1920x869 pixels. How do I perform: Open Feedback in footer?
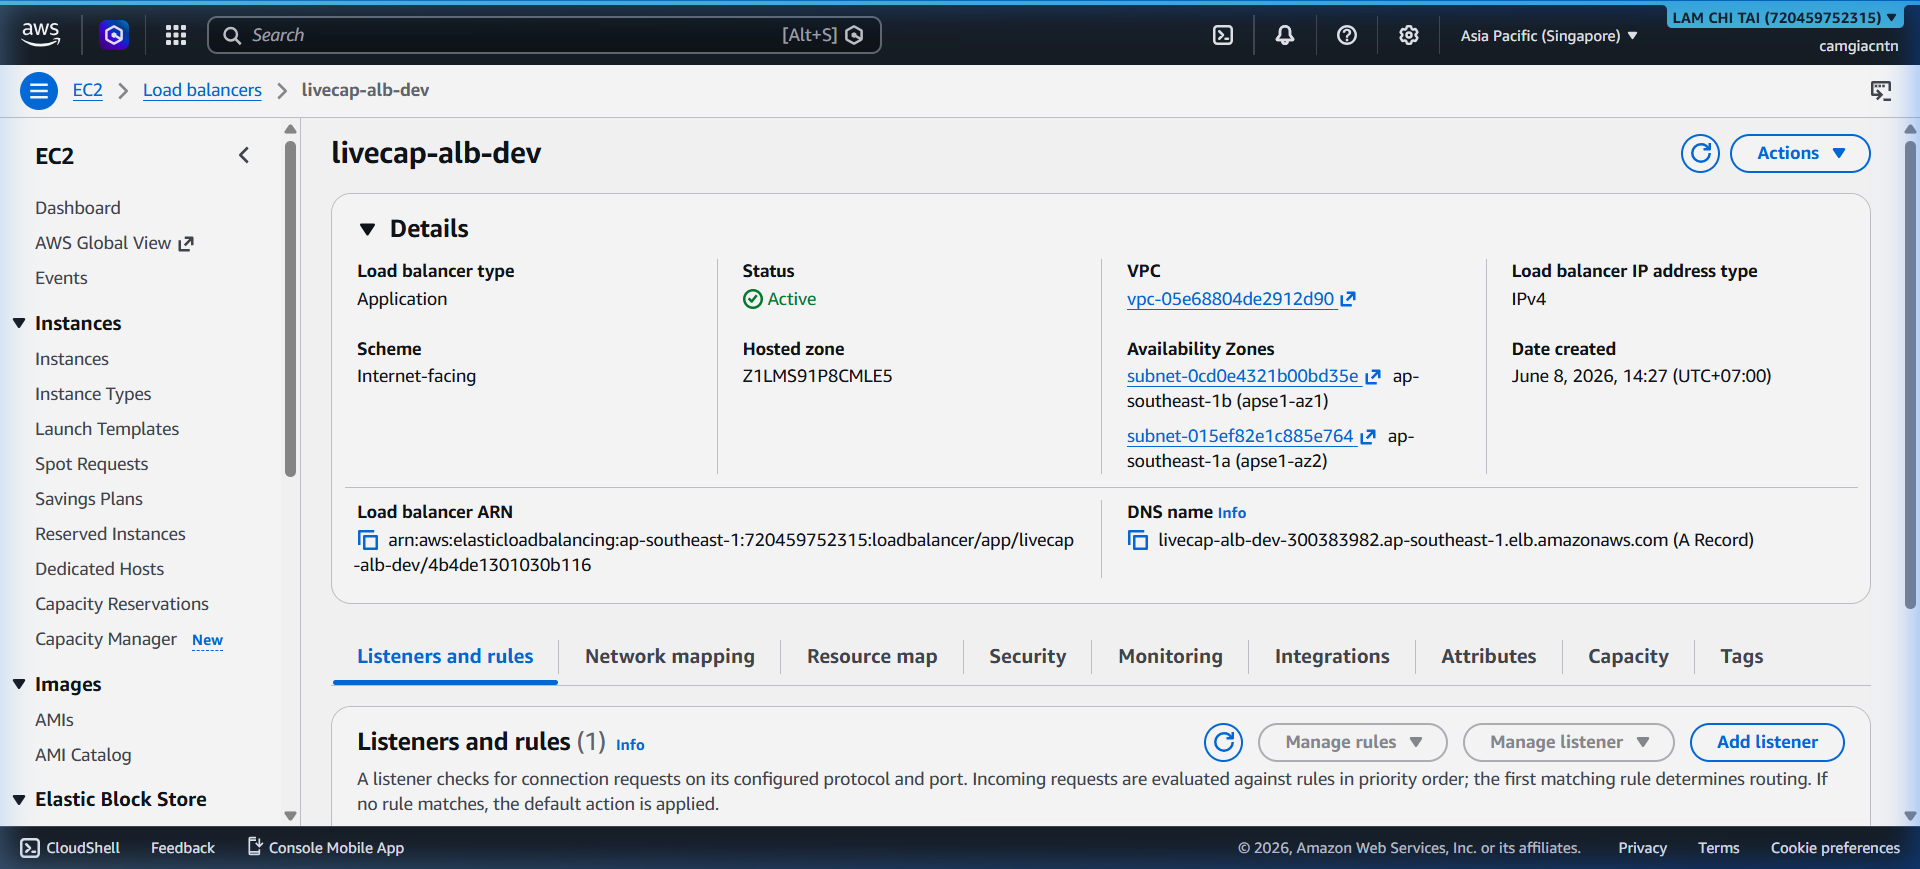(x=183, y=848)
